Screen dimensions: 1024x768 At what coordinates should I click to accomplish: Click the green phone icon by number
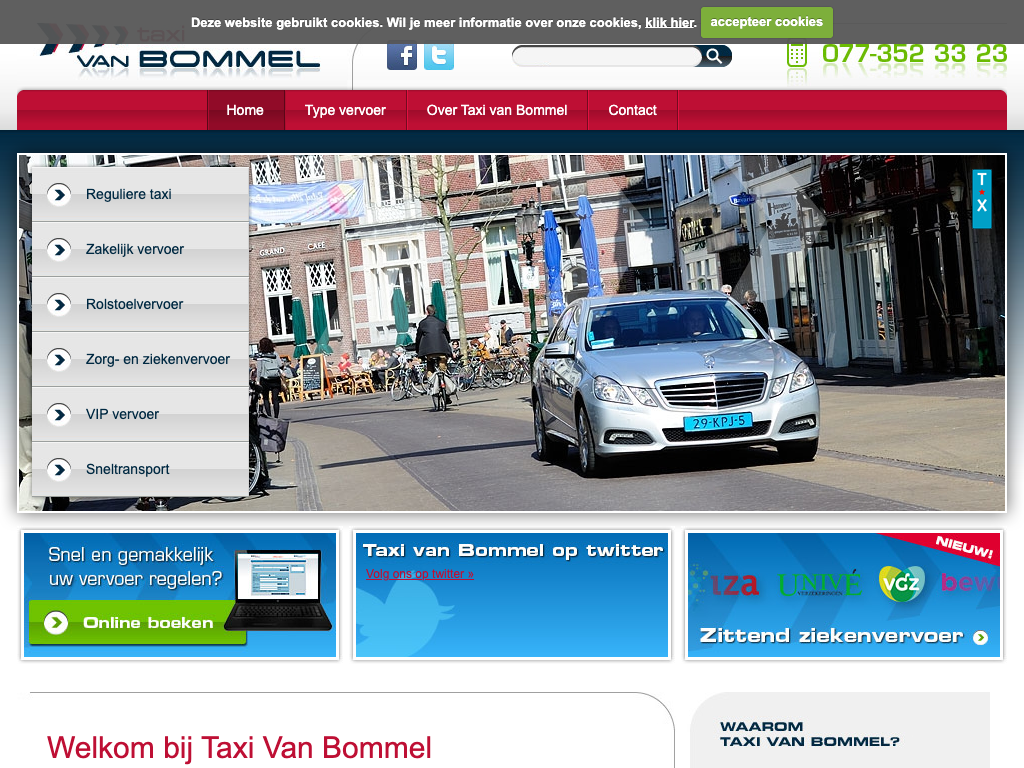tap(797, 54)
